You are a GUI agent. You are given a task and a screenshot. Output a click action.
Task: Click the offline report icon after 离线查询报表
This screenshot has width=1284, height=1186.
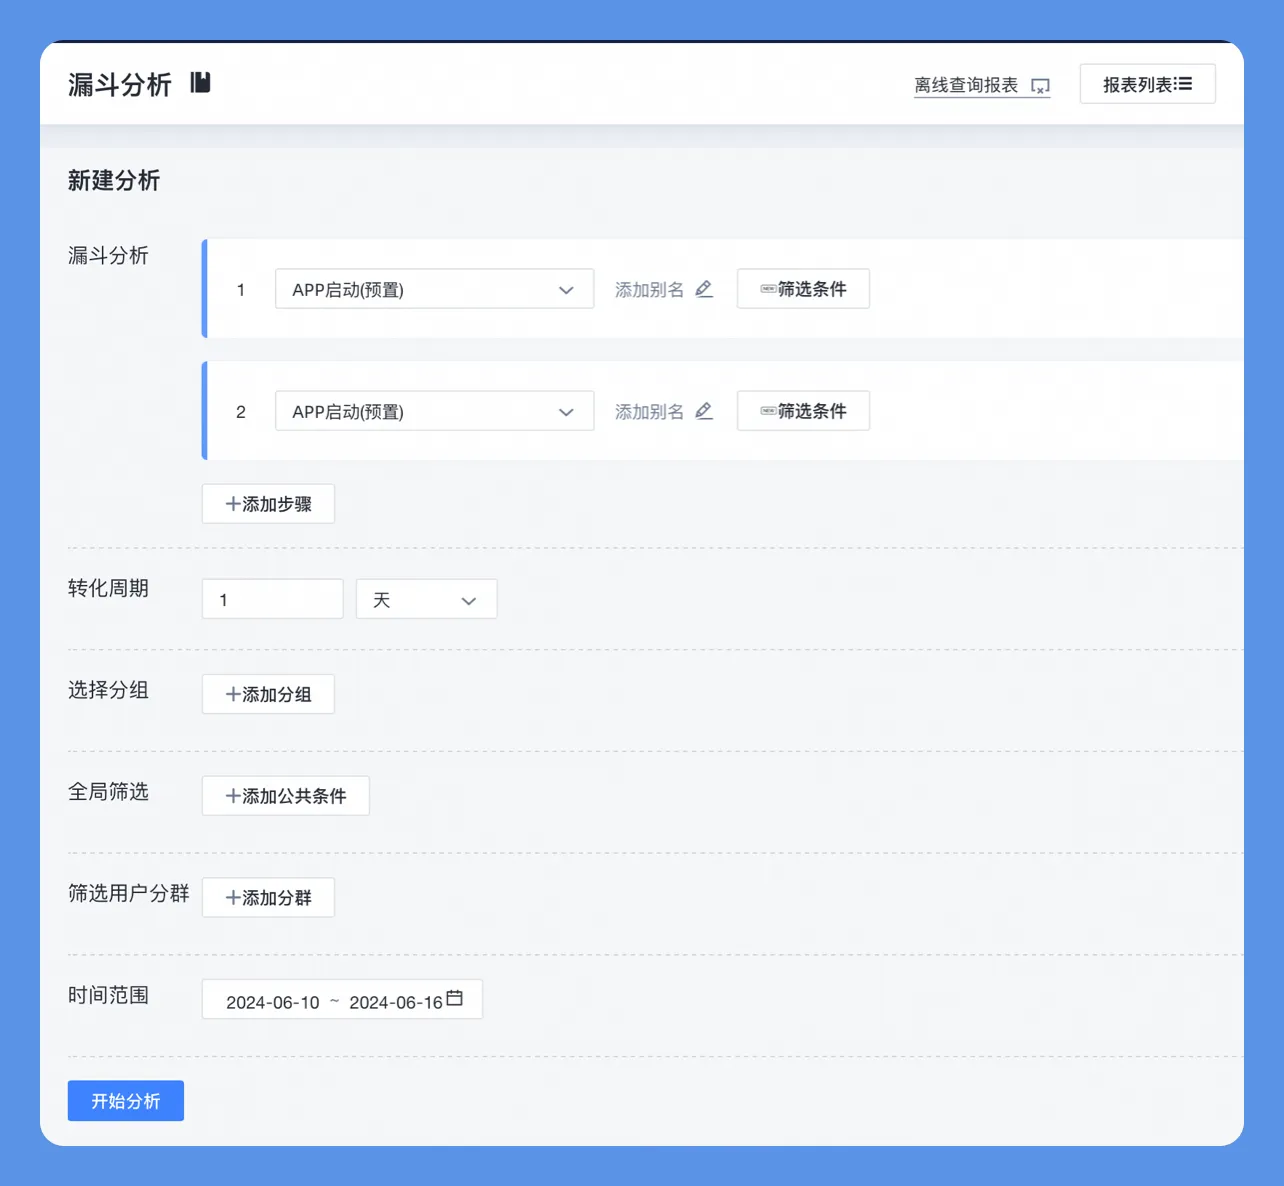click(x=1040, y=86)
